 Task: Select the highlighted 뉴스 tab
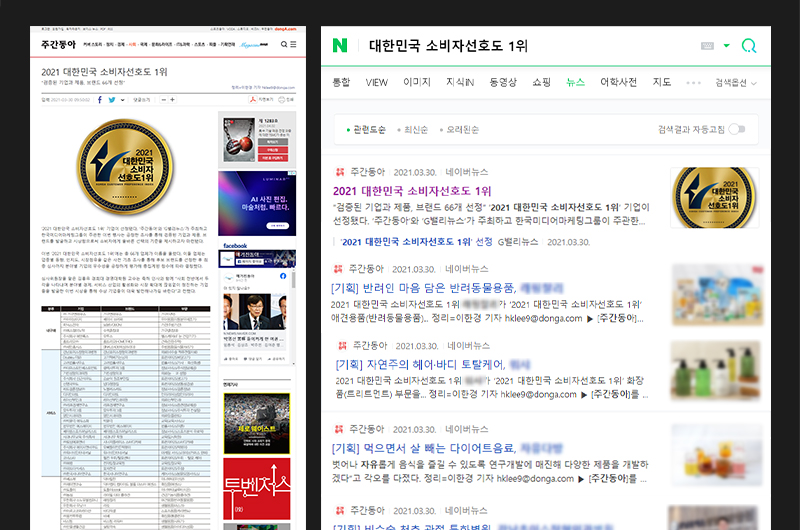576,82
